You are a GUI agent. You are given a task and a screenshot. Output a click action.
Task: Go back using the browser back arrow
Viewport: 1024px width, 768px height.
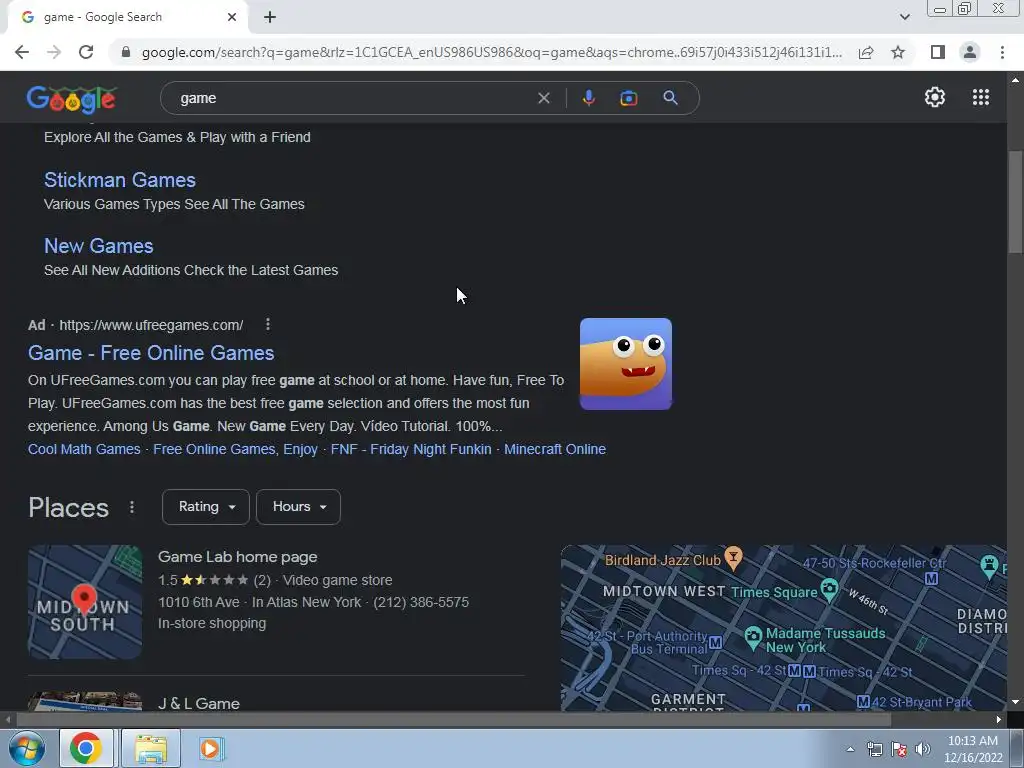(22, 52)
